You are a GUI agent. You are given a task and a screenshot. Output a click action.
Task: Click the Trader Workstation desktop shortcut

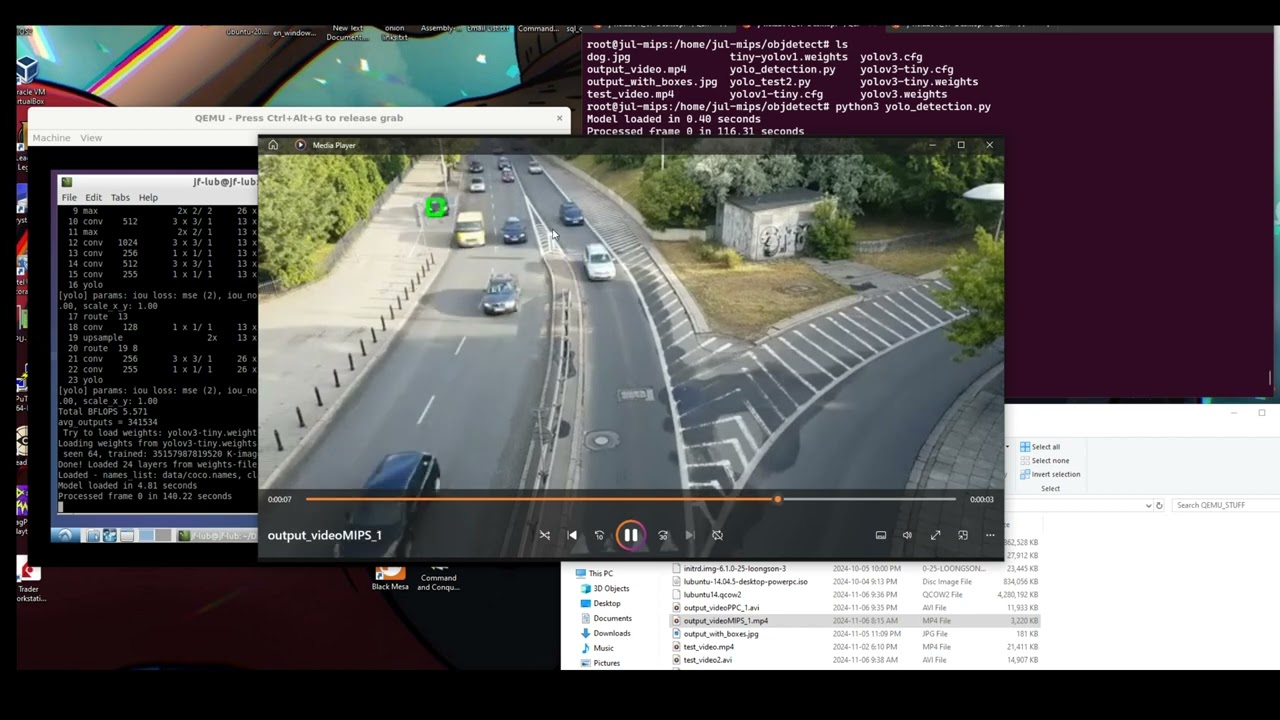point(30,580)
